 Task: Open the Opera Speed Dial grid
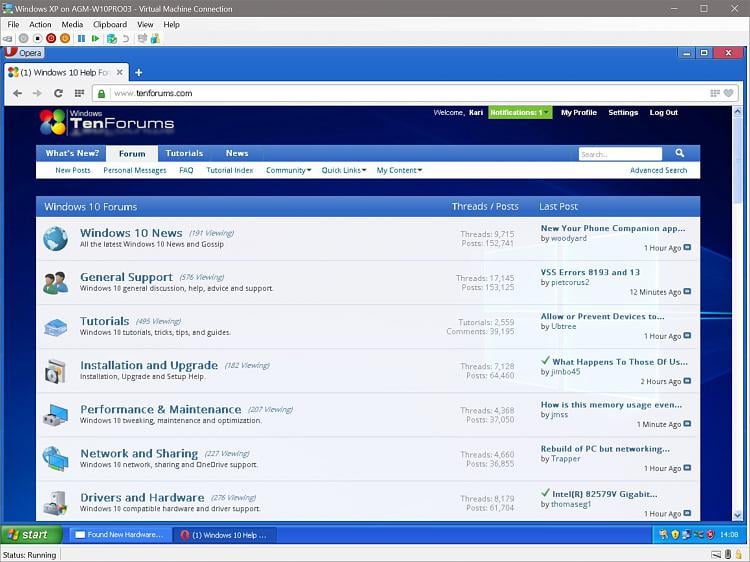pyautogui.click(x=79, y=93)
